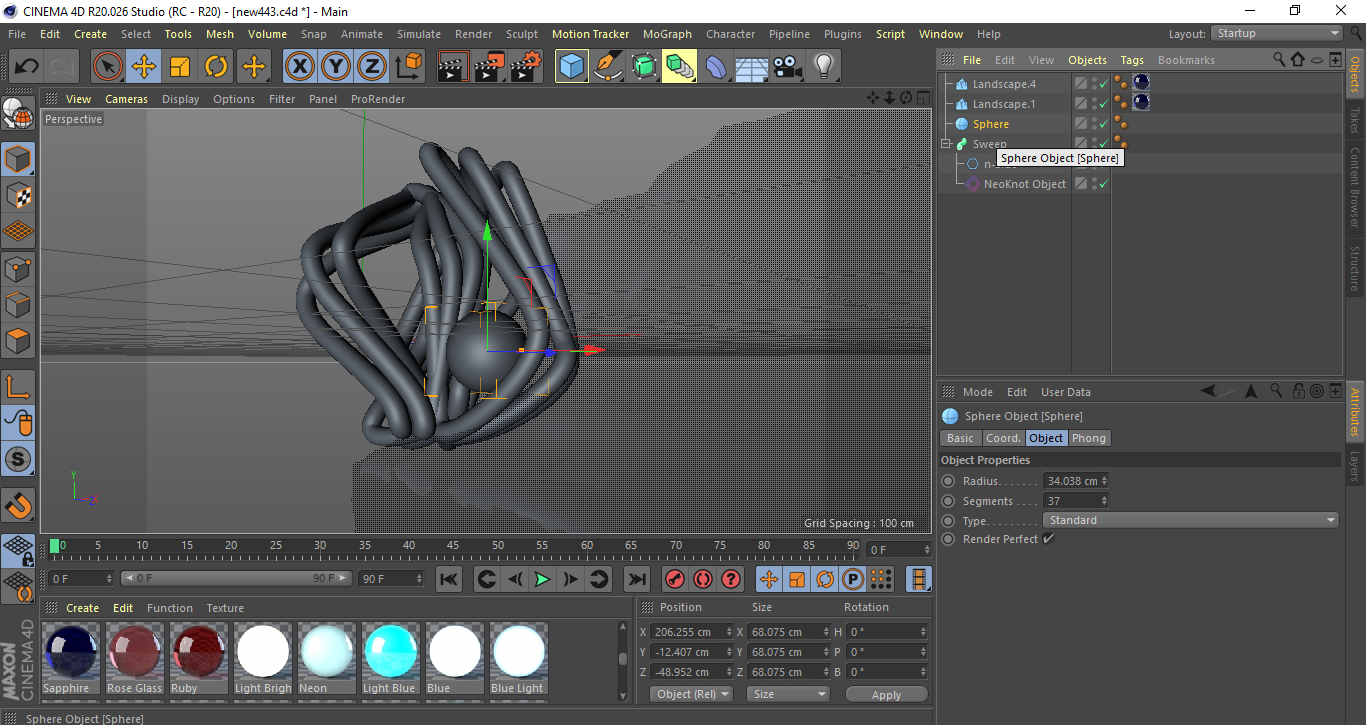Click the Make Editable icon

pyautogui.click(x=18, y=115)
